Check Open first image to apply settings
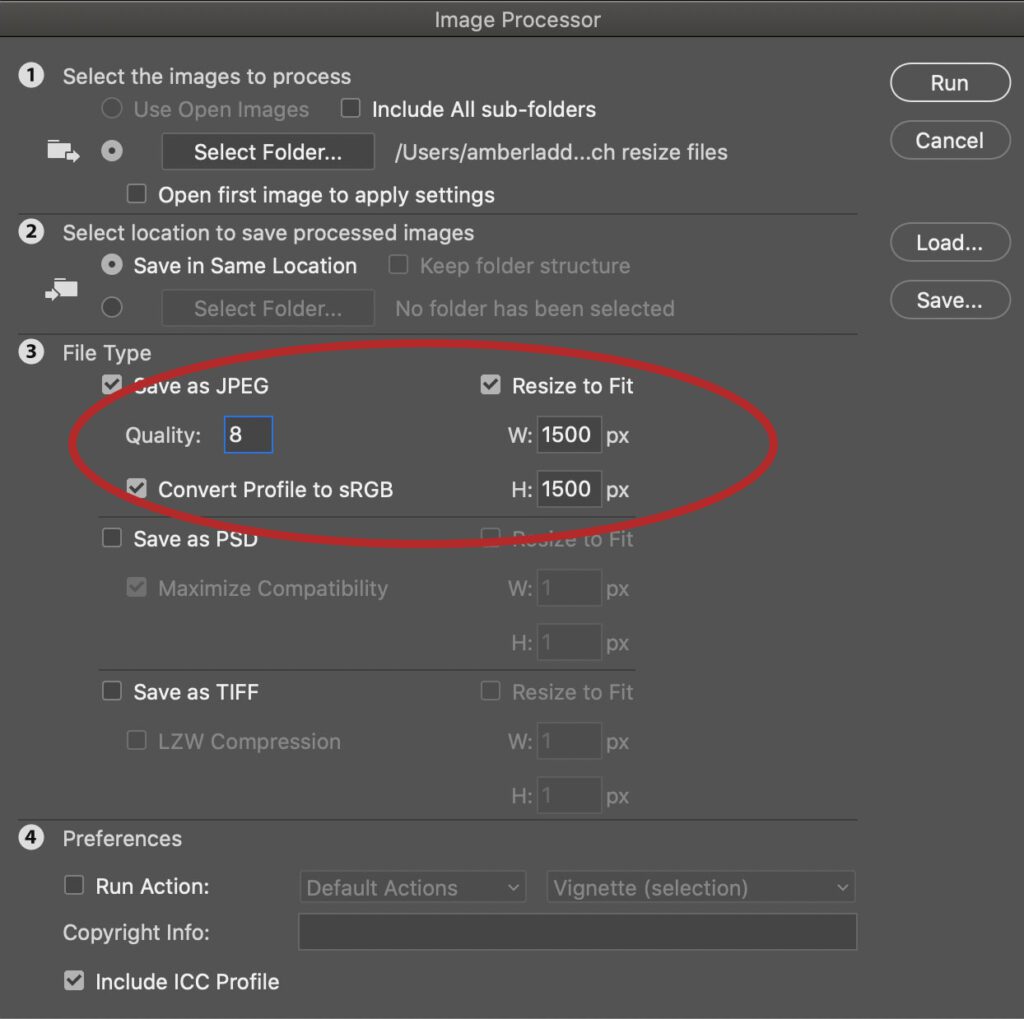Viewport: 1024px width, 1019px height. pos(137,193)
